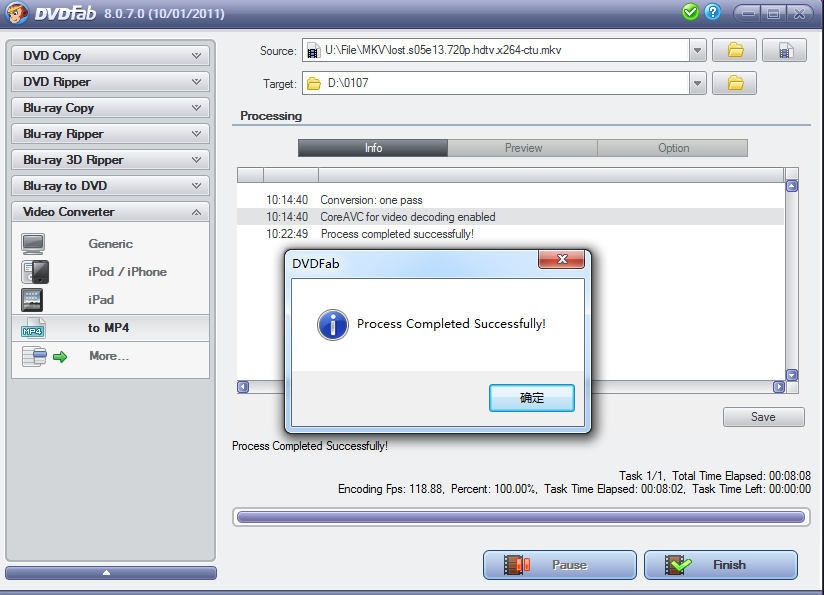Expand the DVD Copy section
The width and height of the screenshot is (824, 595).
[x=110, y=56]
